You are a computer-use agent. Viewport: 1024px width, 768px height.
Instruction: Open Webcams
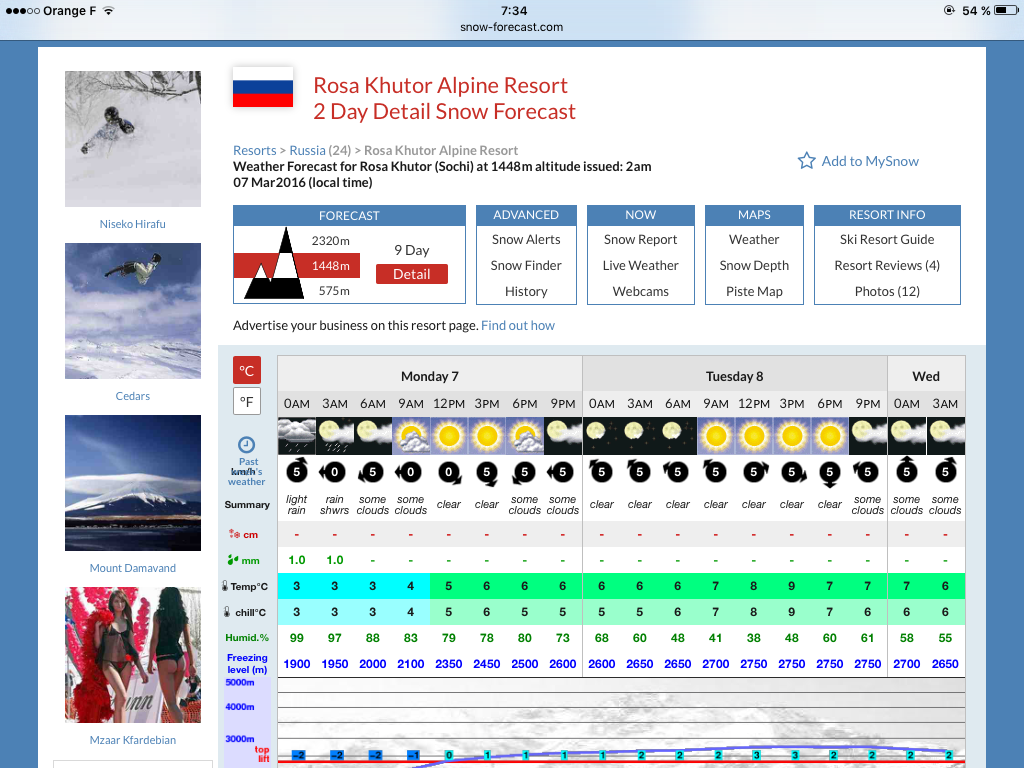[x=640, y=291]
